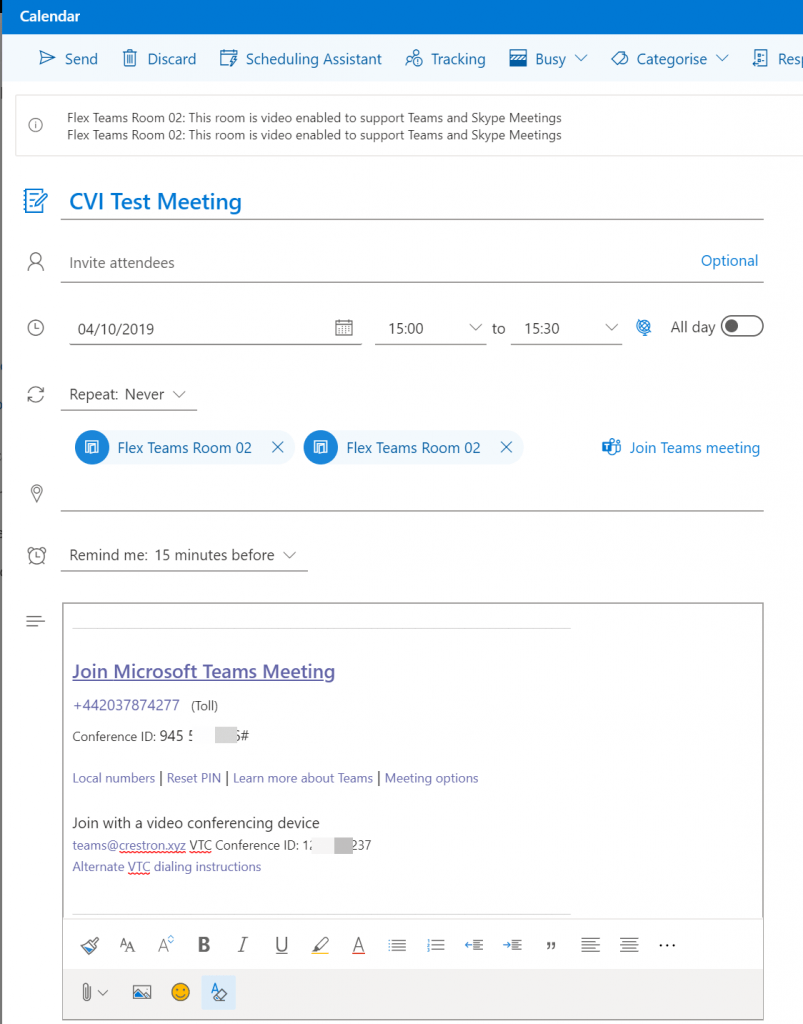Viewport: 803px width, 1024px height.
Task: Open the emoji picker
Action: 180,992
